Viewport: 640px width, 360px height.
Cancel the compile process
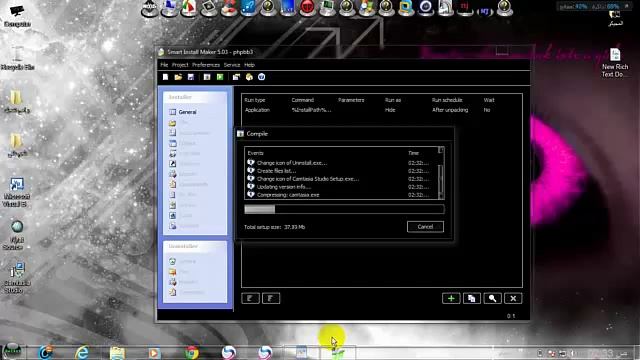[425, 227]
